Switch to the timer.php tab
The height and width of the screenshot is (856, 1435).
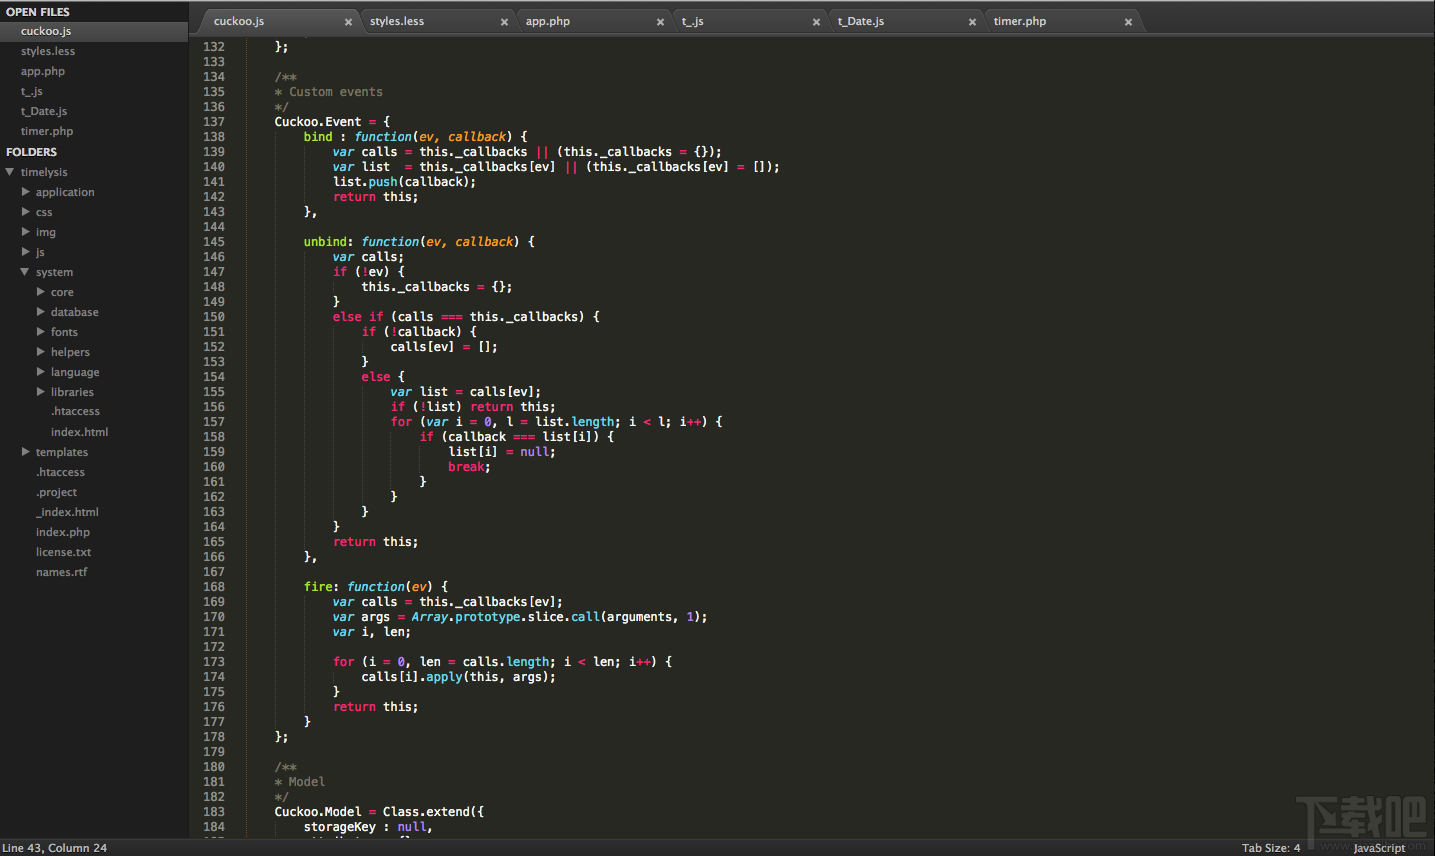click(x=1020, y=20)
